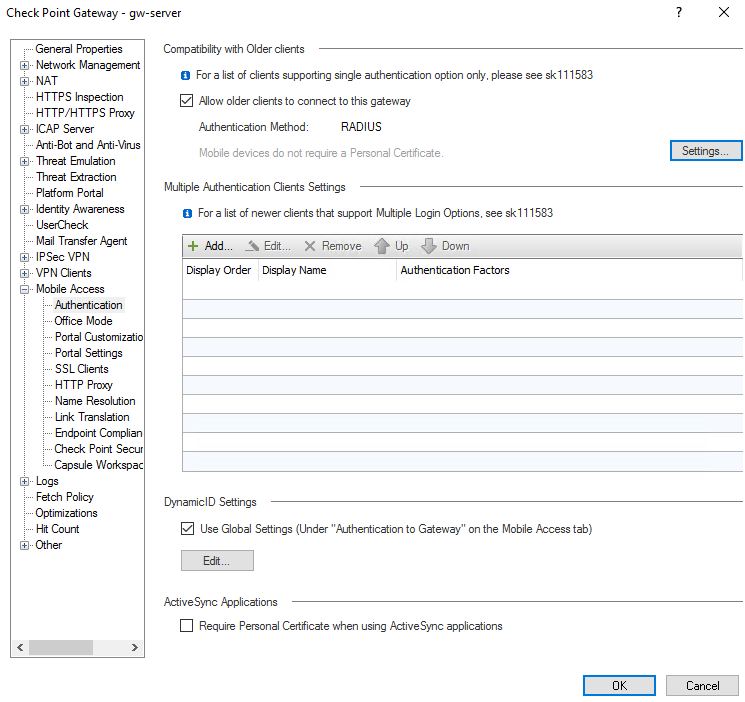Expand the ICAP Server node
Image resolution: width=745 pixels, height=702 pixels.
pos(24,129)
